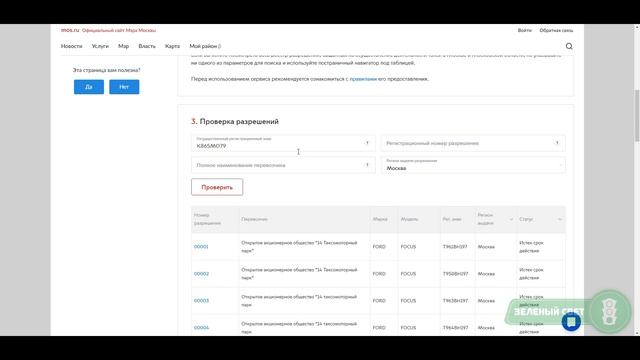
Task: Focus the Полное наименование перевозчика field
Action: point(283,165)
